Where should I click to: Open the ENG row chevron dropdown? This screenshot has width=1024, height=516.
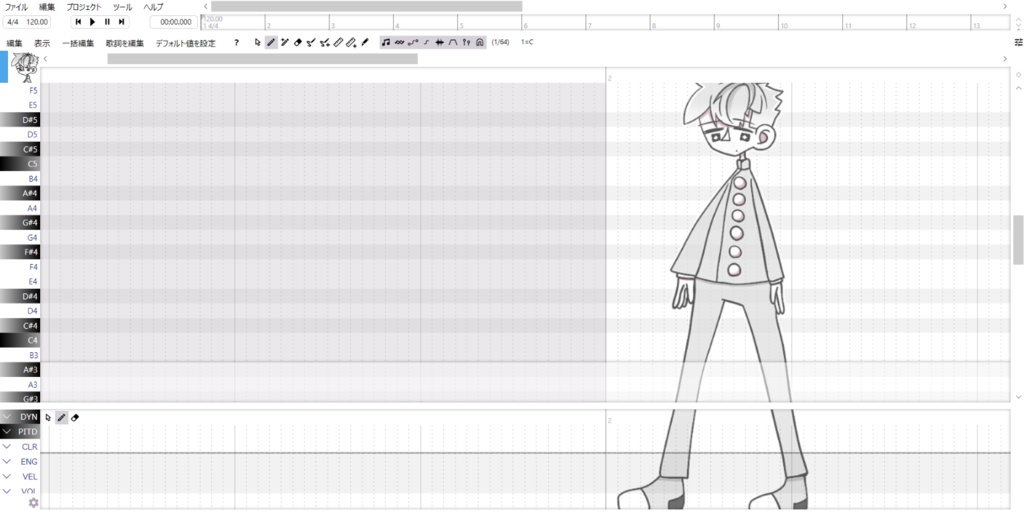click(x=7, y=462)
